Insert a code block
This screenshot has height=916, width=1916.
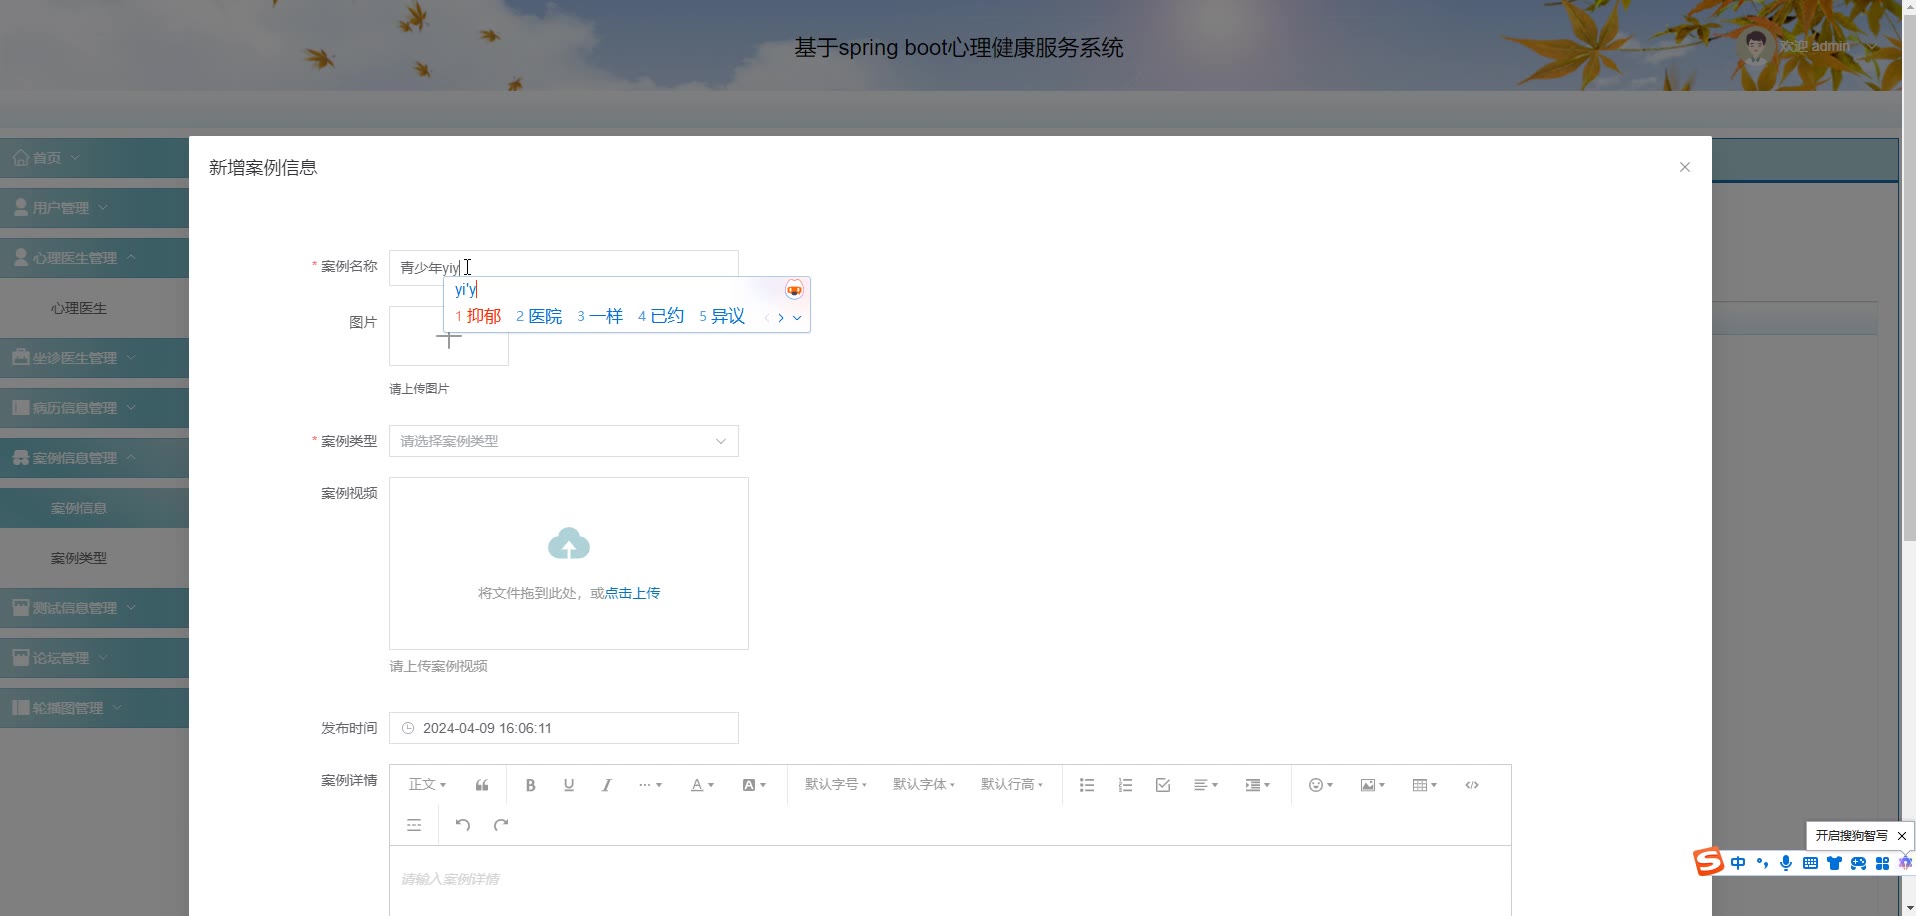pyautogui.click(x=1472, y=785)
